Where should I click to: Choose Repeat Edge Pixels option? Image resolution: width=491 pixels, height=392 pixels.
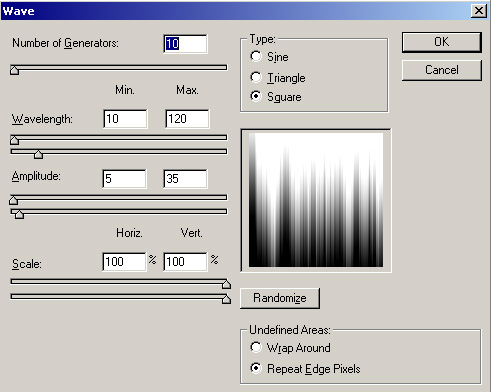(x=256, y=368)
